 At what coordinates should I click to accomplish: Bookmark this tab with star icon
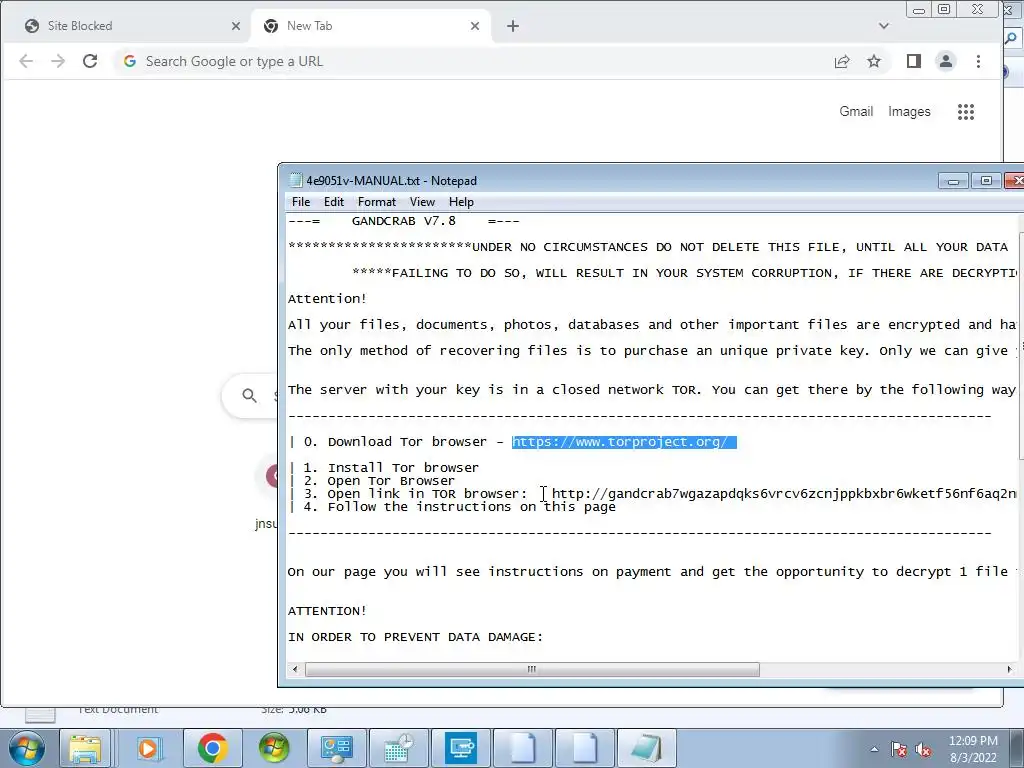[874, 61]
